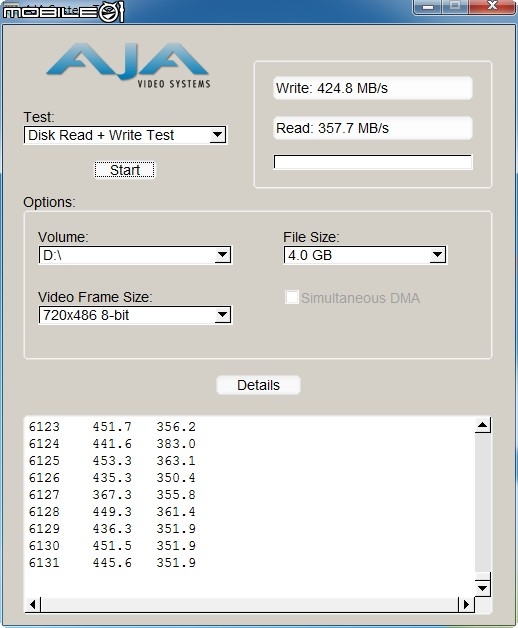Screen dimensions: 518x628
Task: Select the results row 6128
Action: (112, 512)
